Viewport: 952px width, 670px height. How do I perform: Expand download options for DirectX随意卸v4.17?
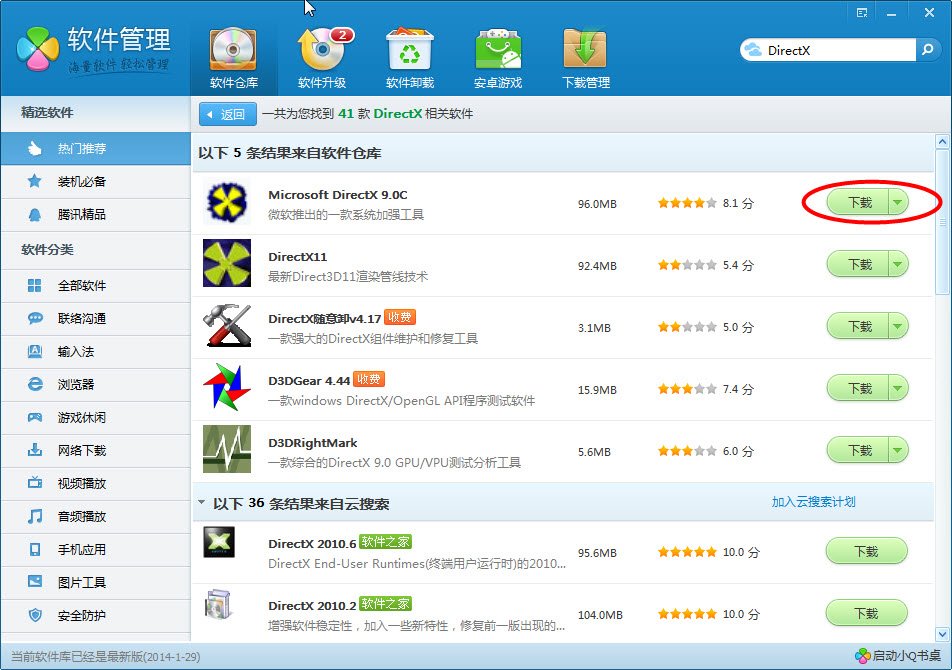click(898, 327)
